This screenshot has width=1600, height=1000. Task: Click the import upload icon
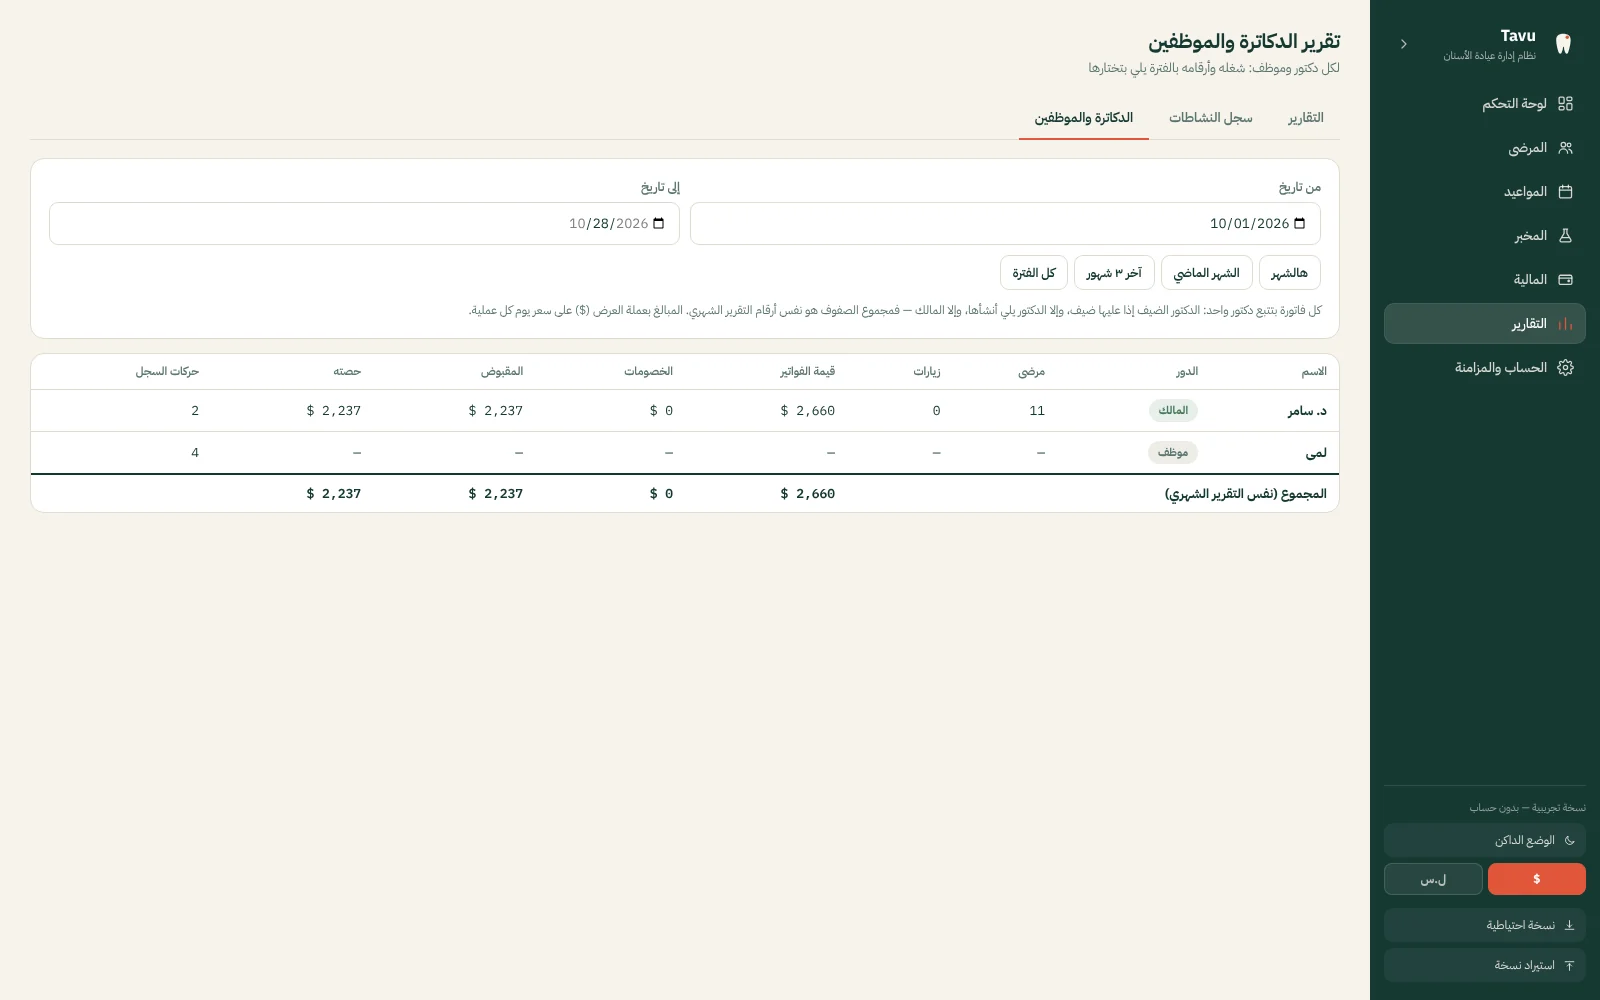(1570, 966)
